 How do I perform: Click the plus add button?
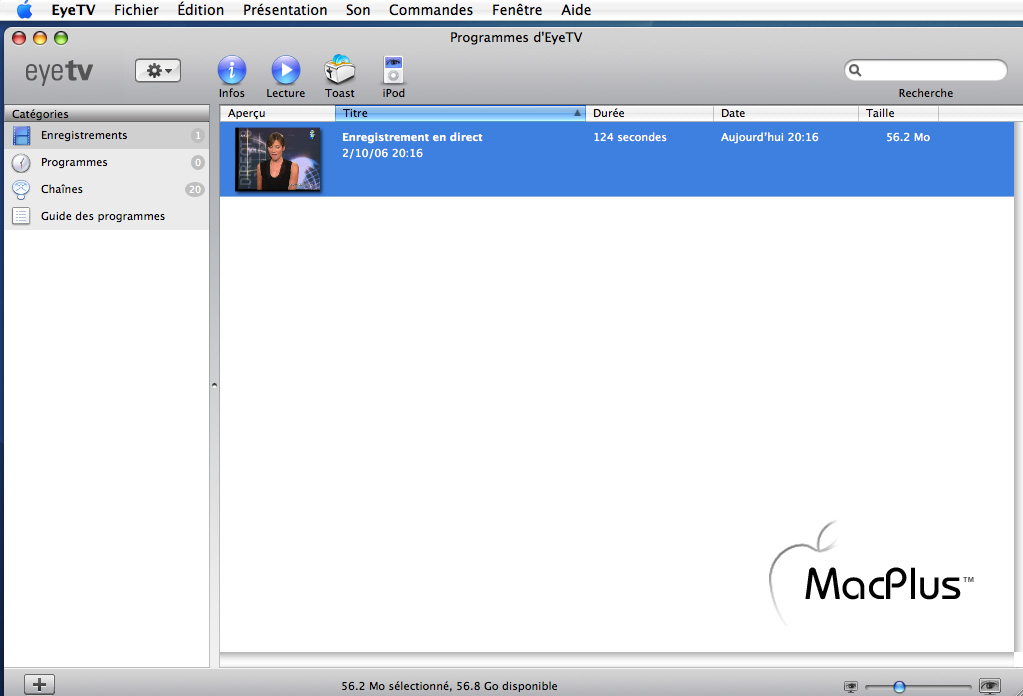coord(39,684)
